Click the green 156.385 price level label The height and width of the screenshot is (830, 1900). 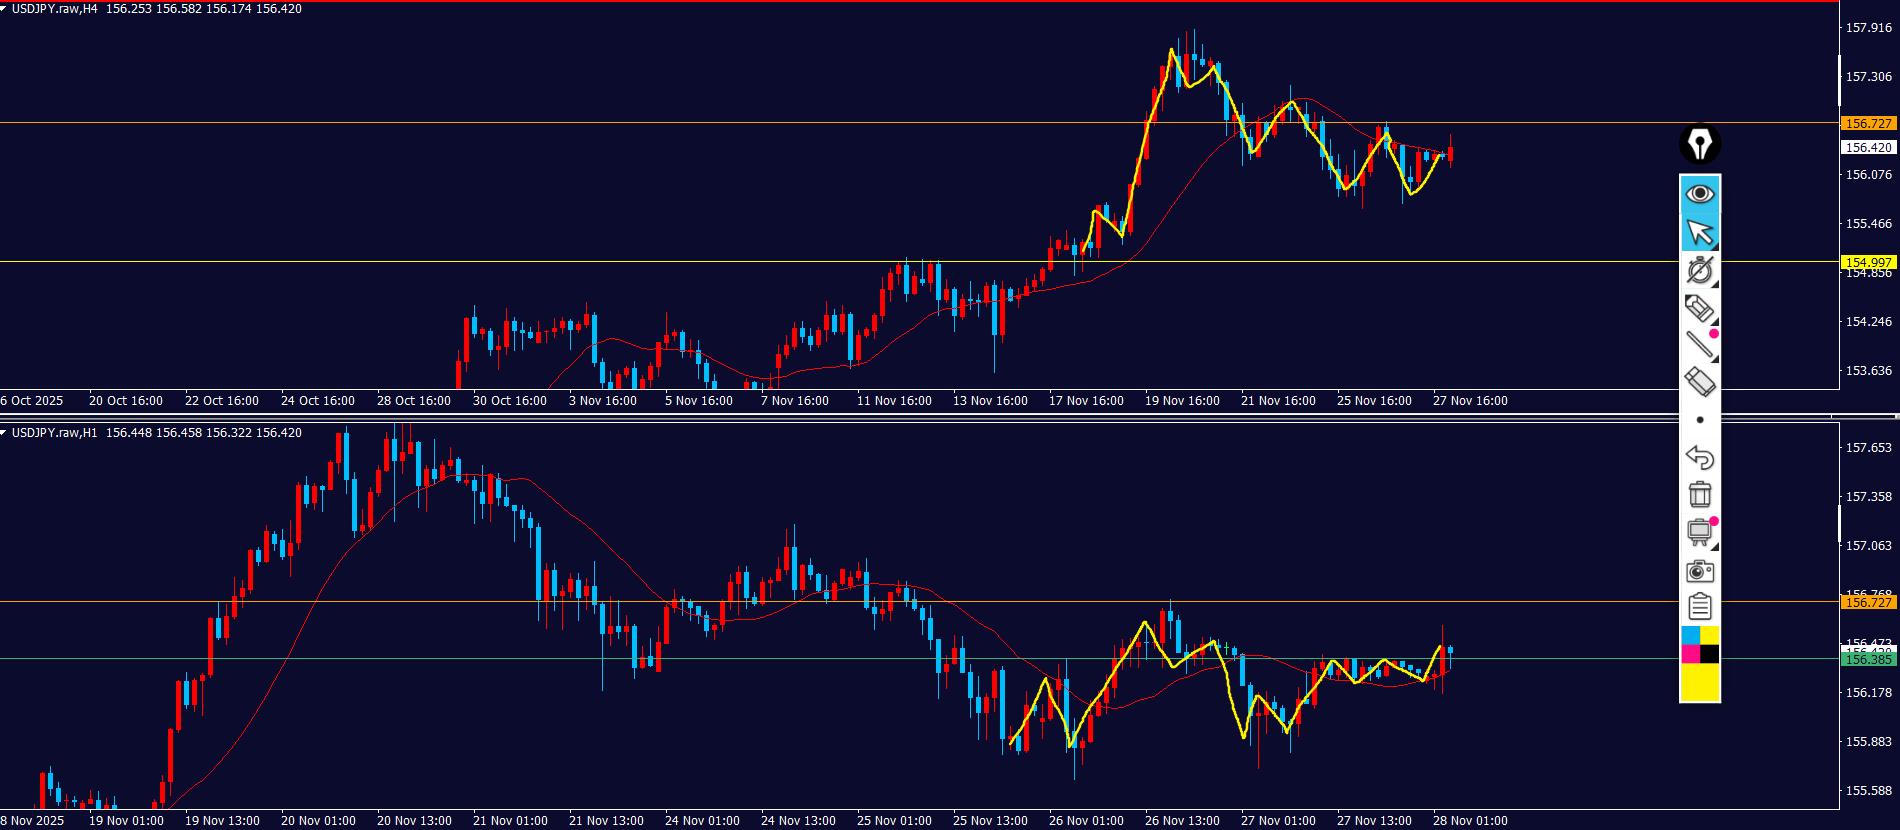coord(1868,660)
